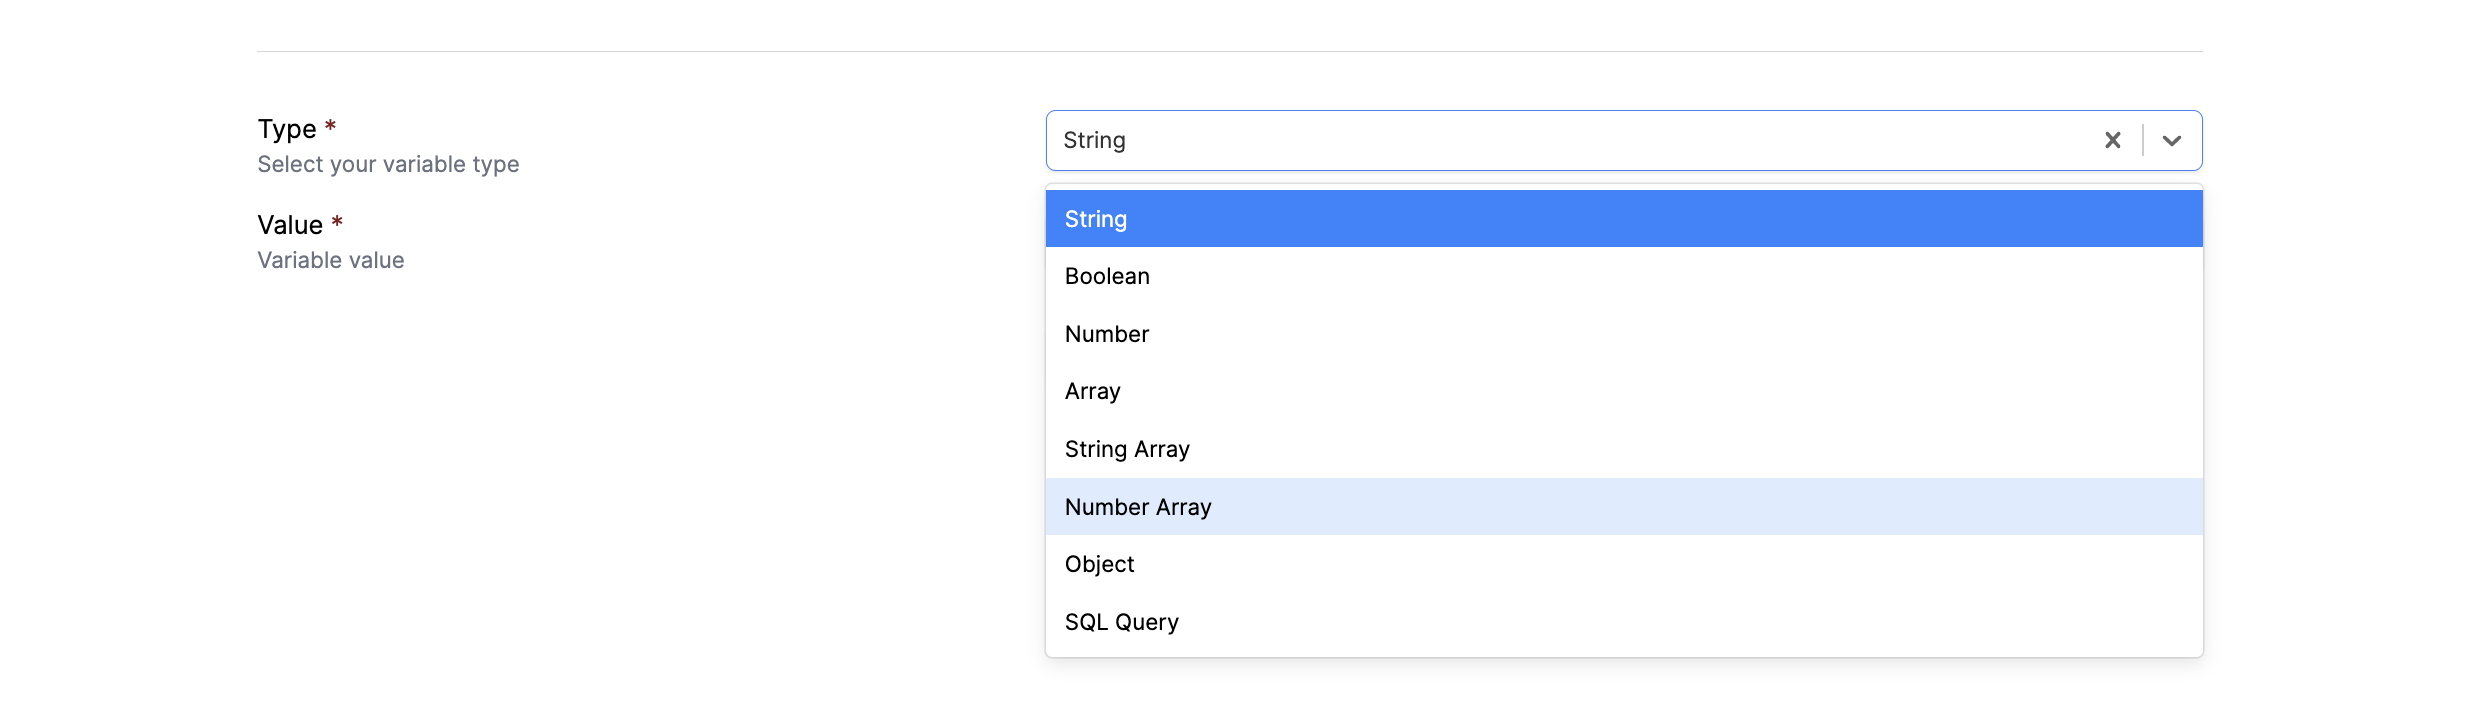Select the Number Array option
The width and height of the screenshot is (2488, 712).
pyautogui.click(x=1624, y=507)
